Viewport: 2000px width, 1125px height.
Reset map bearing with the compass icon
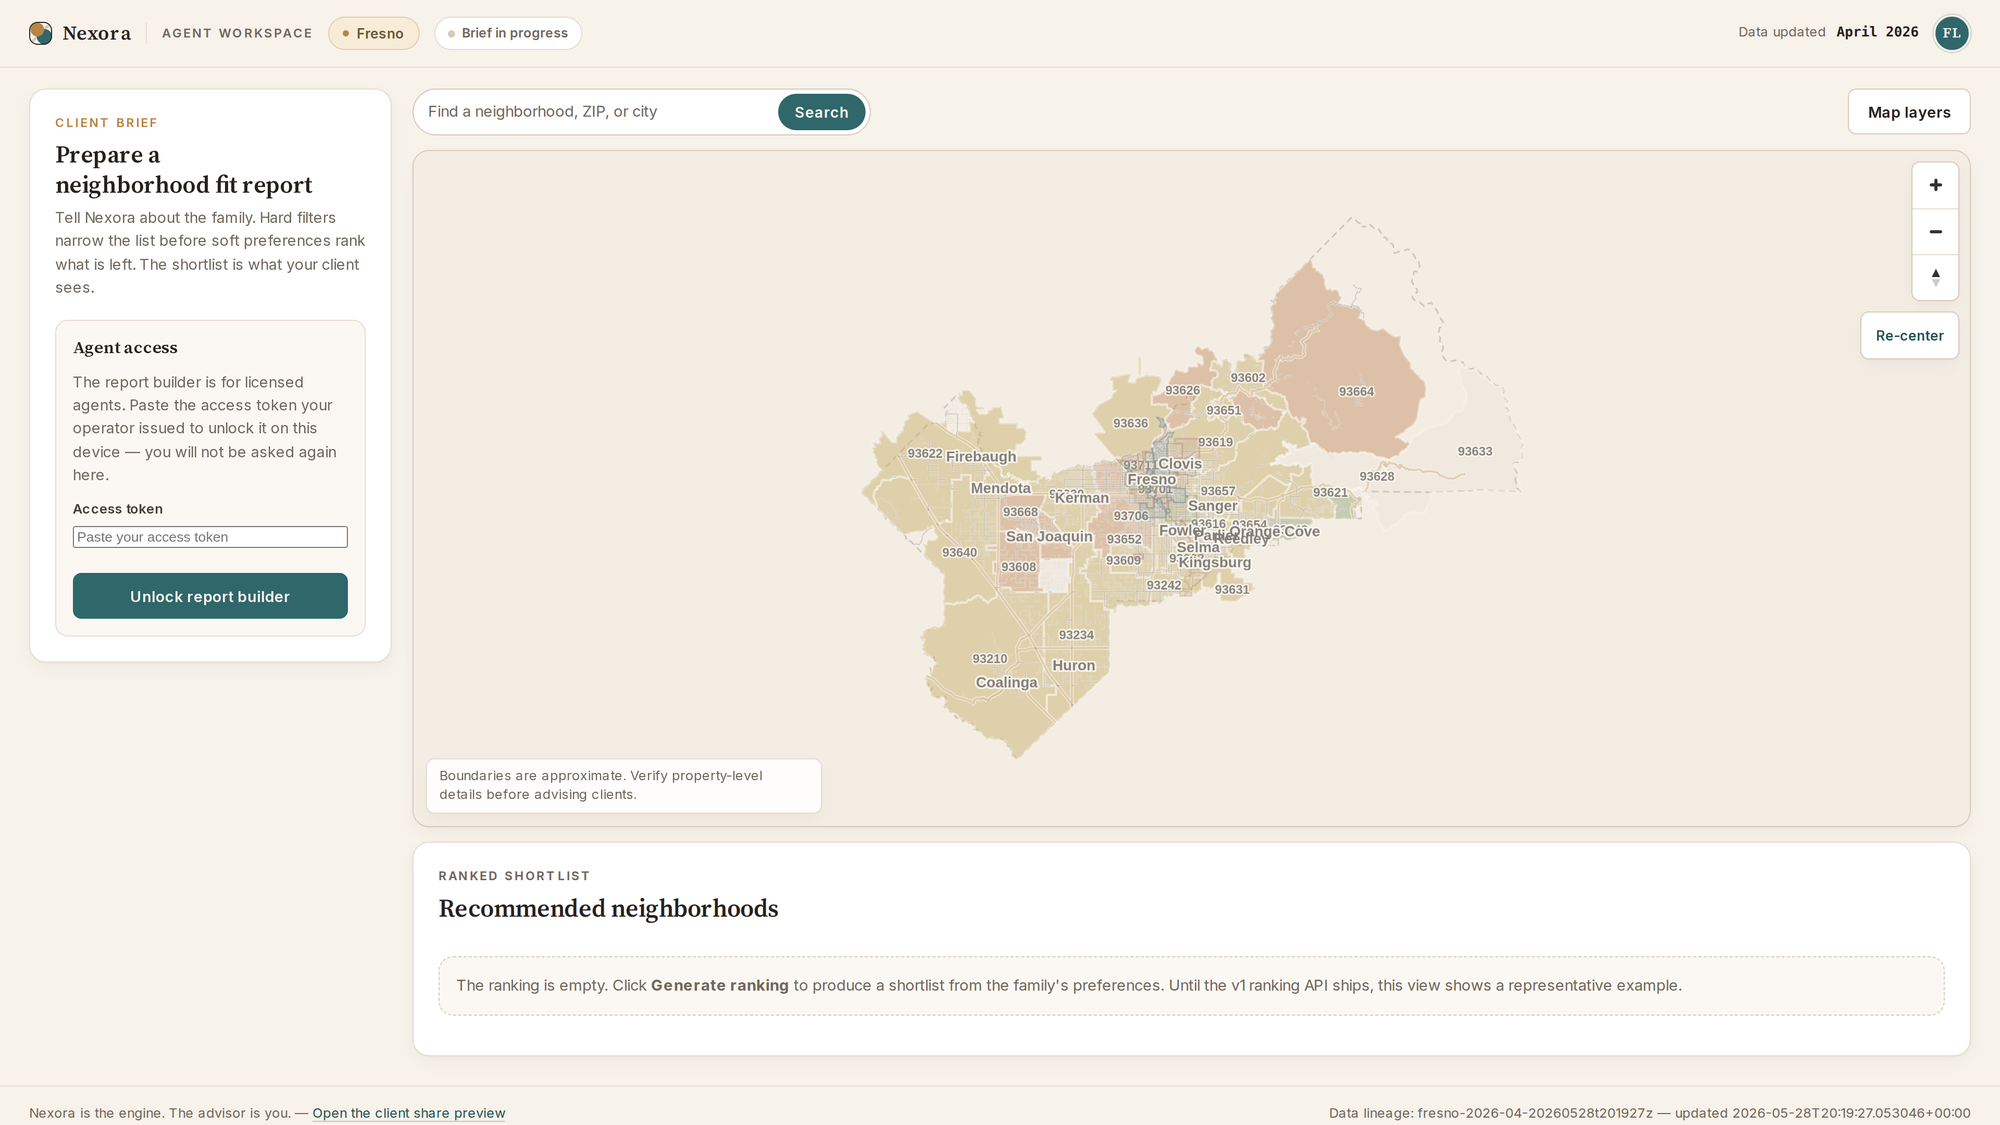point(1935,277)
